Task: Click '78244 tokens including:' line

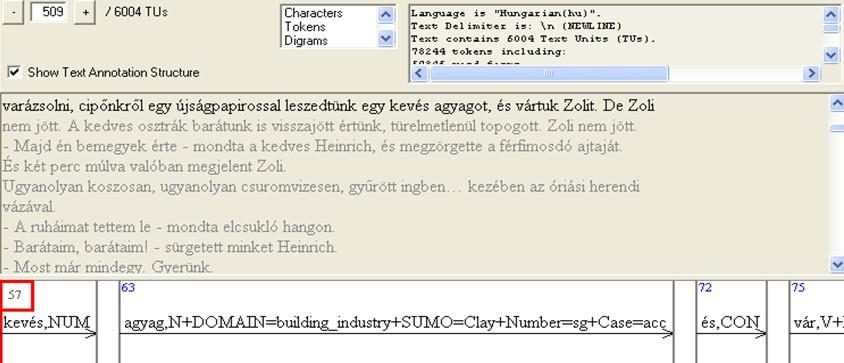Action: point(488,52)
